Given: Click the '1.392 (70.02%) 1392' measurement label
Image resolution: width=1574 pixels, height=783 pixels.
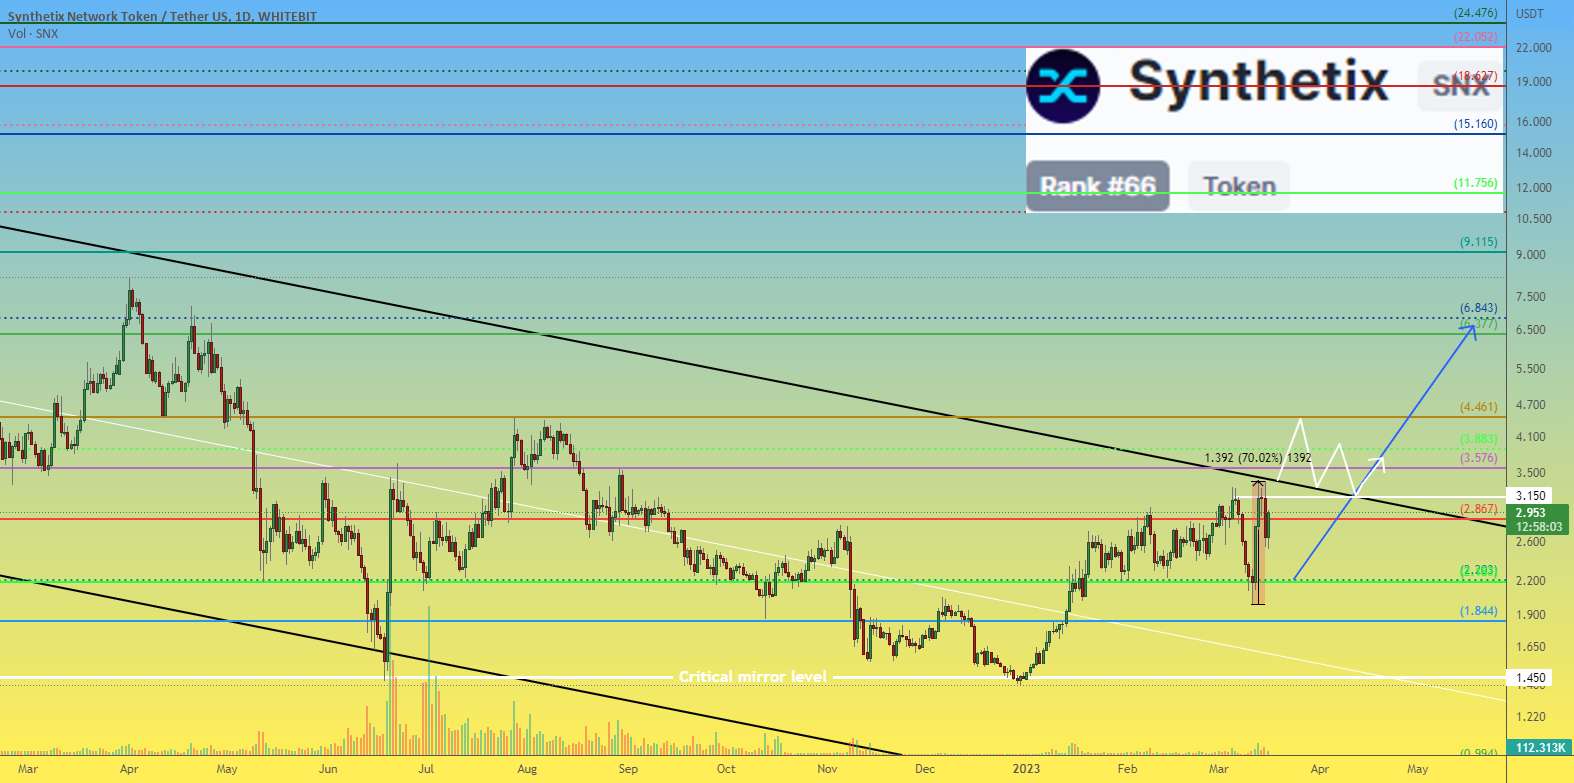Looking at the screenshot, I should [1257, 458].
